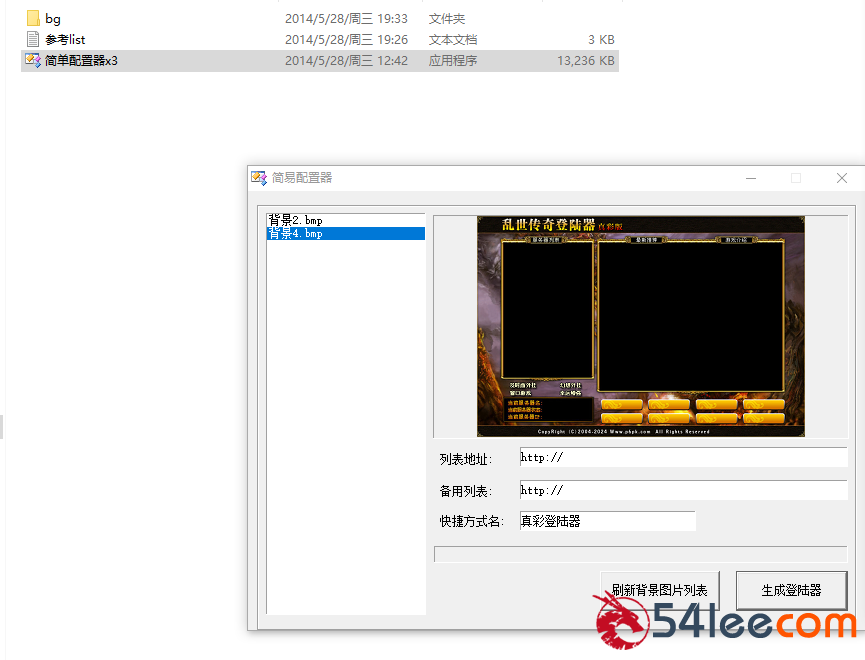The width and height of the screenshot is (865, 660).
Task: Click the CopyRight footer text in the preview
Action: [621, 430]
